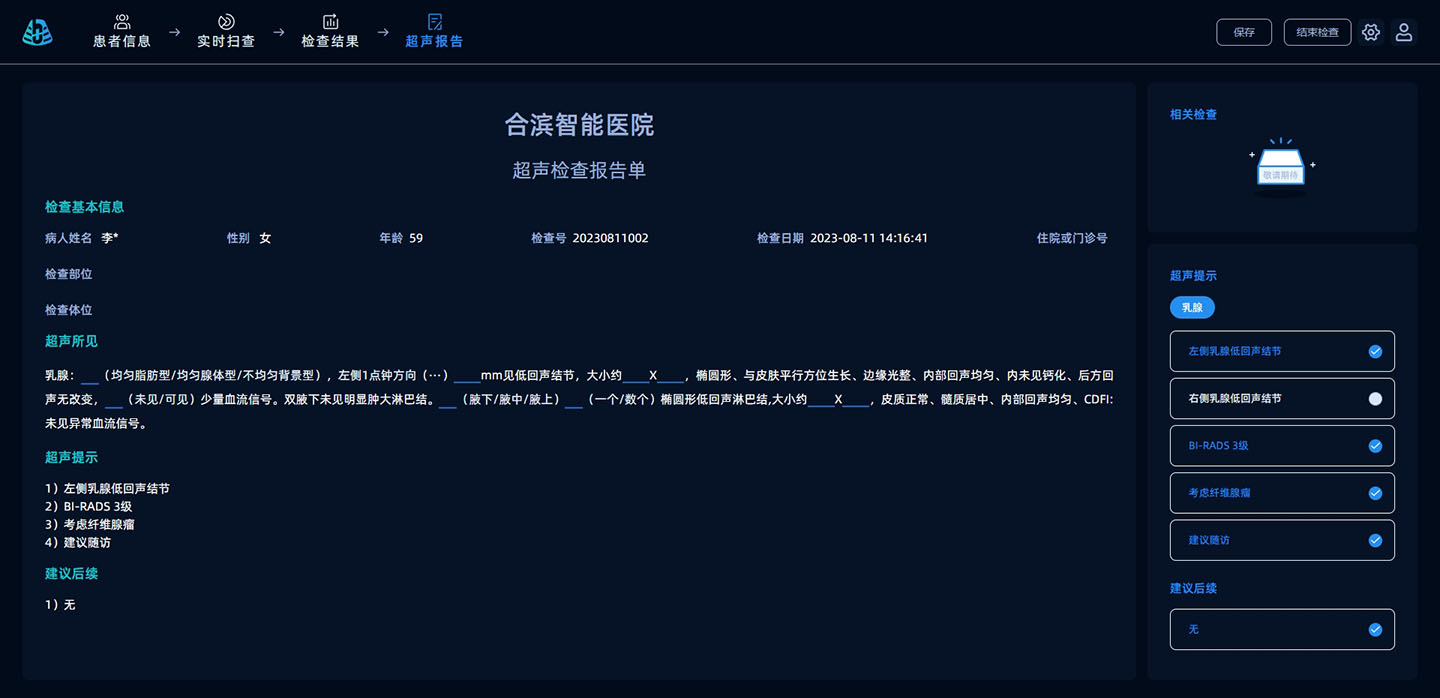Open settings with the gear icon
Screen dimensions: 1440x698
1371,32
